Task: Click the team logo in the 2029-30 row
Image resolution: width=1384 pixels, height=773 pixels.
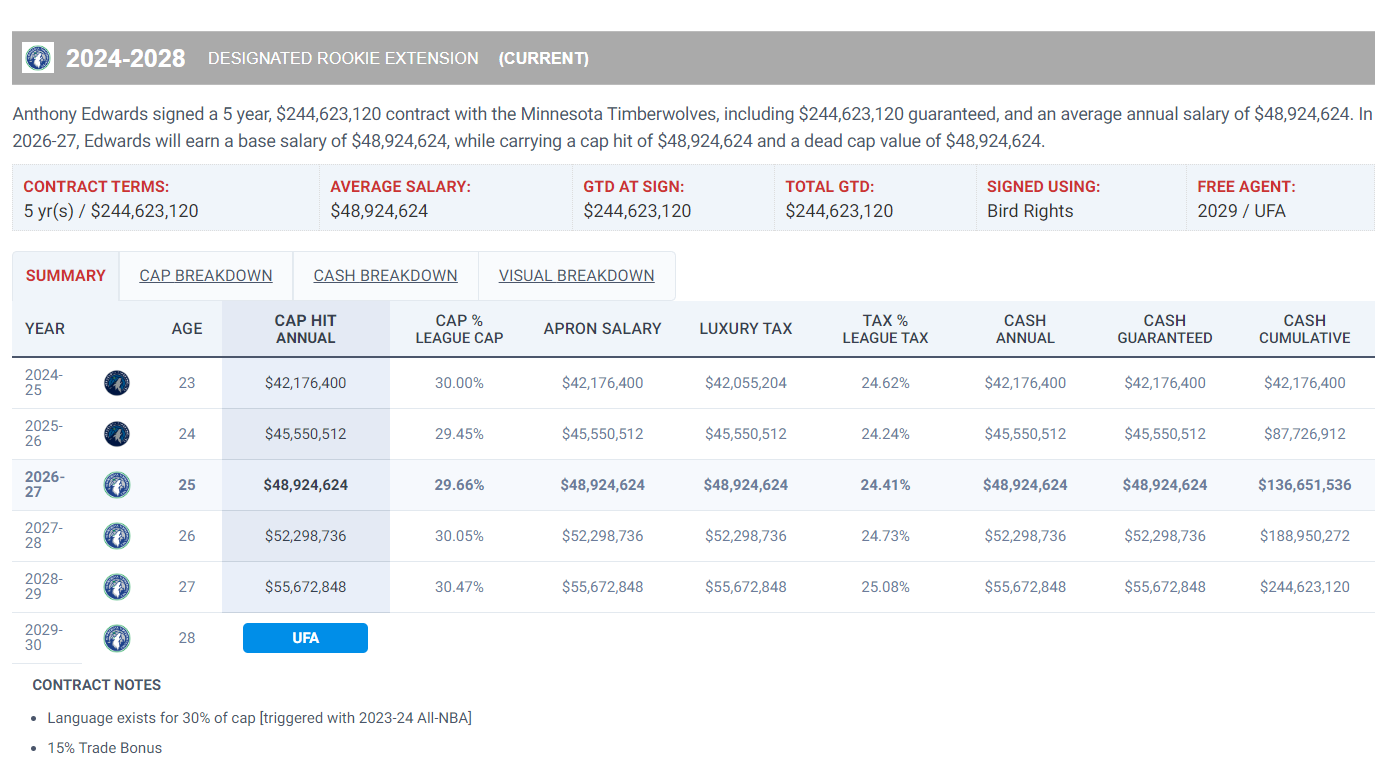Action: pos(117,638)
